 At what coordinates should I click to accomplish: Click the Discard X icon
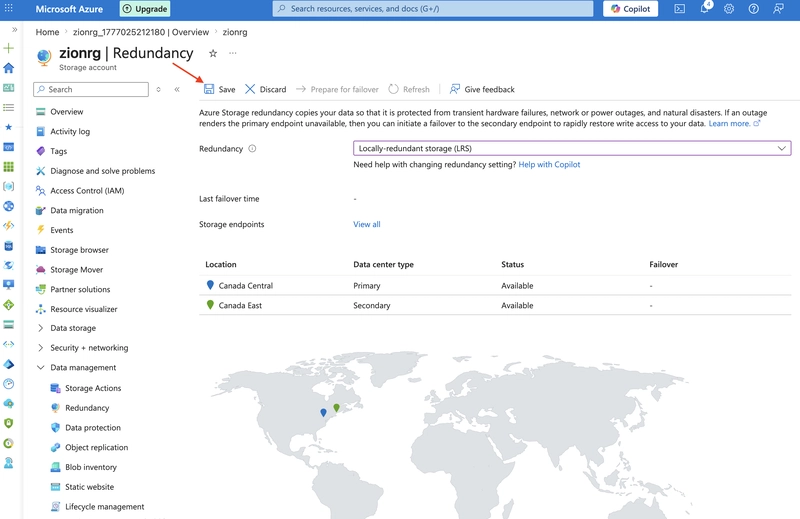point(250,89)
